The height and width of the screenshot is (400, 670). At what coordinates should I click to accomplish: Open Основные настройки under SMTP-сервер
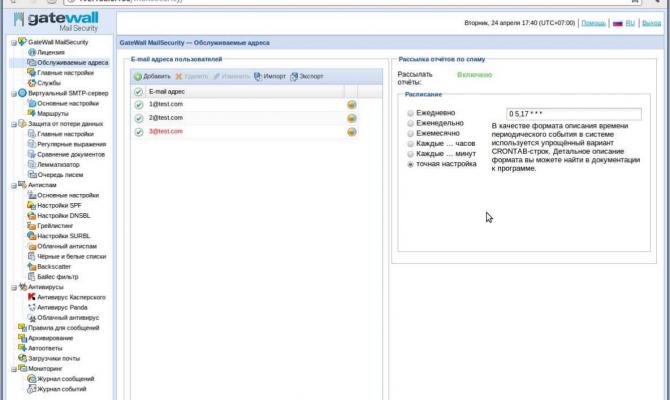tap(68, 103)
